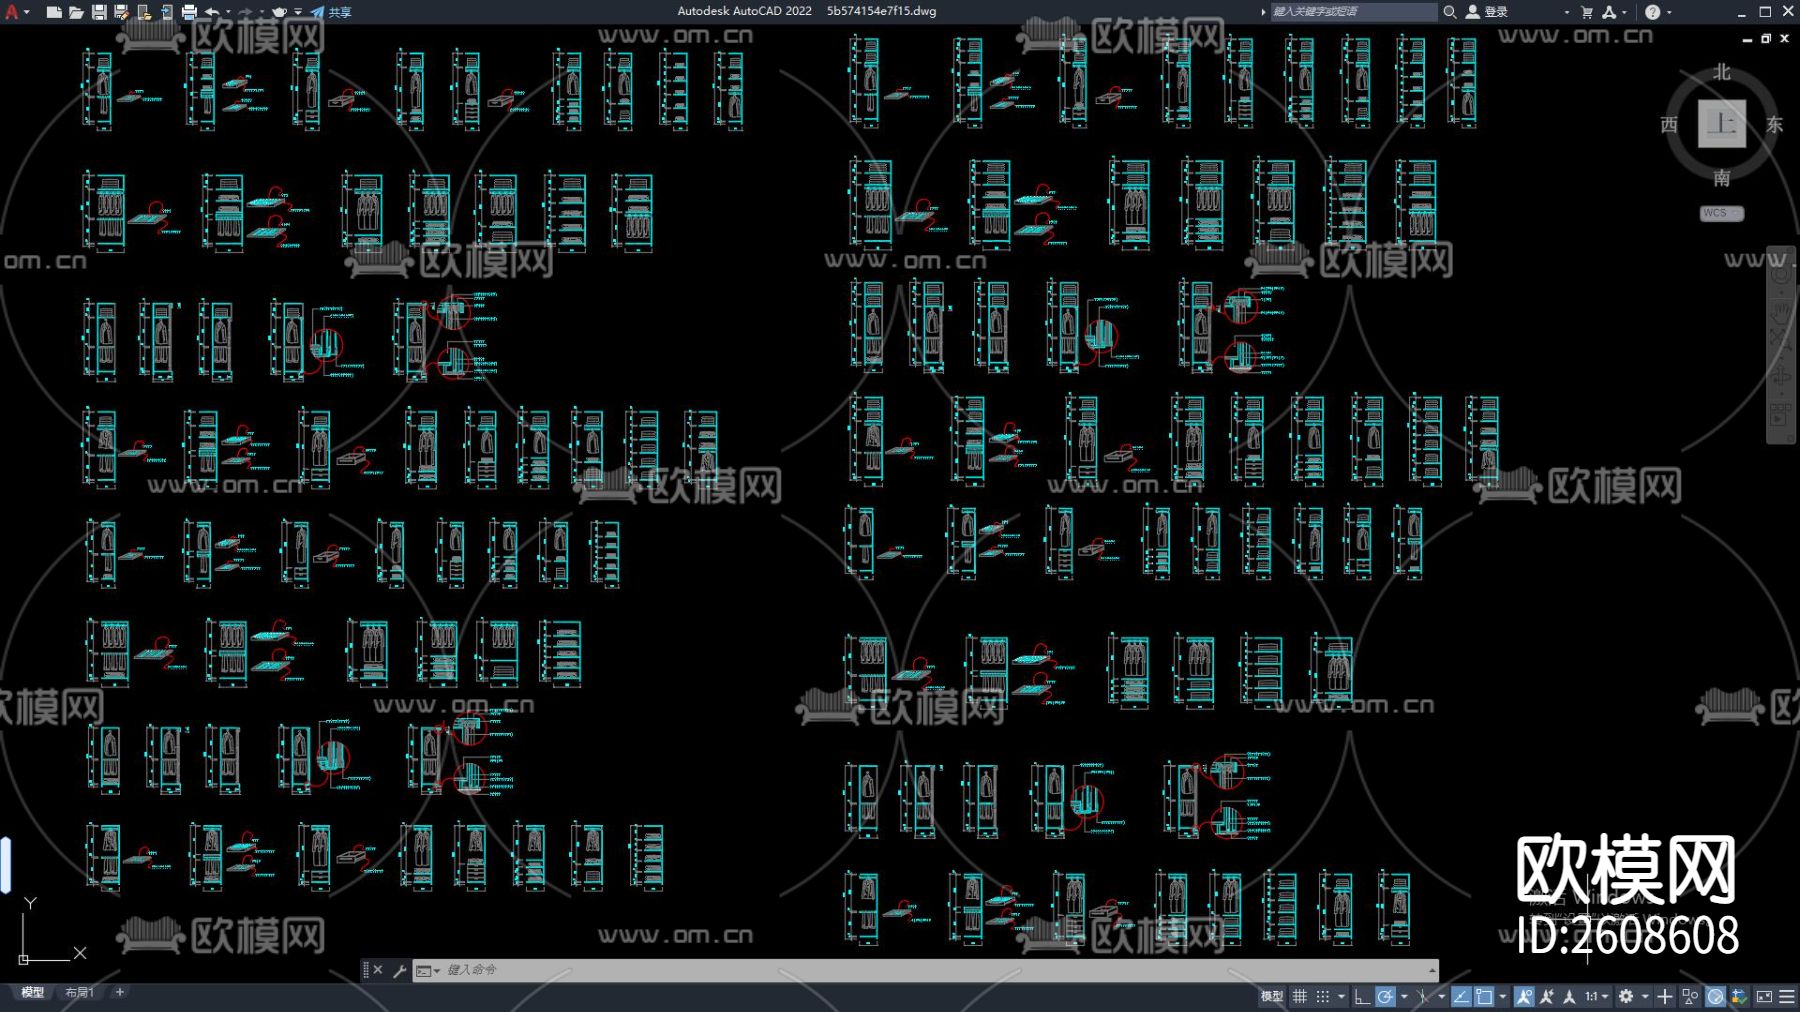1800x1012 pixels.
Task: Restore down the drawing window
Action: coord(1766,38)
